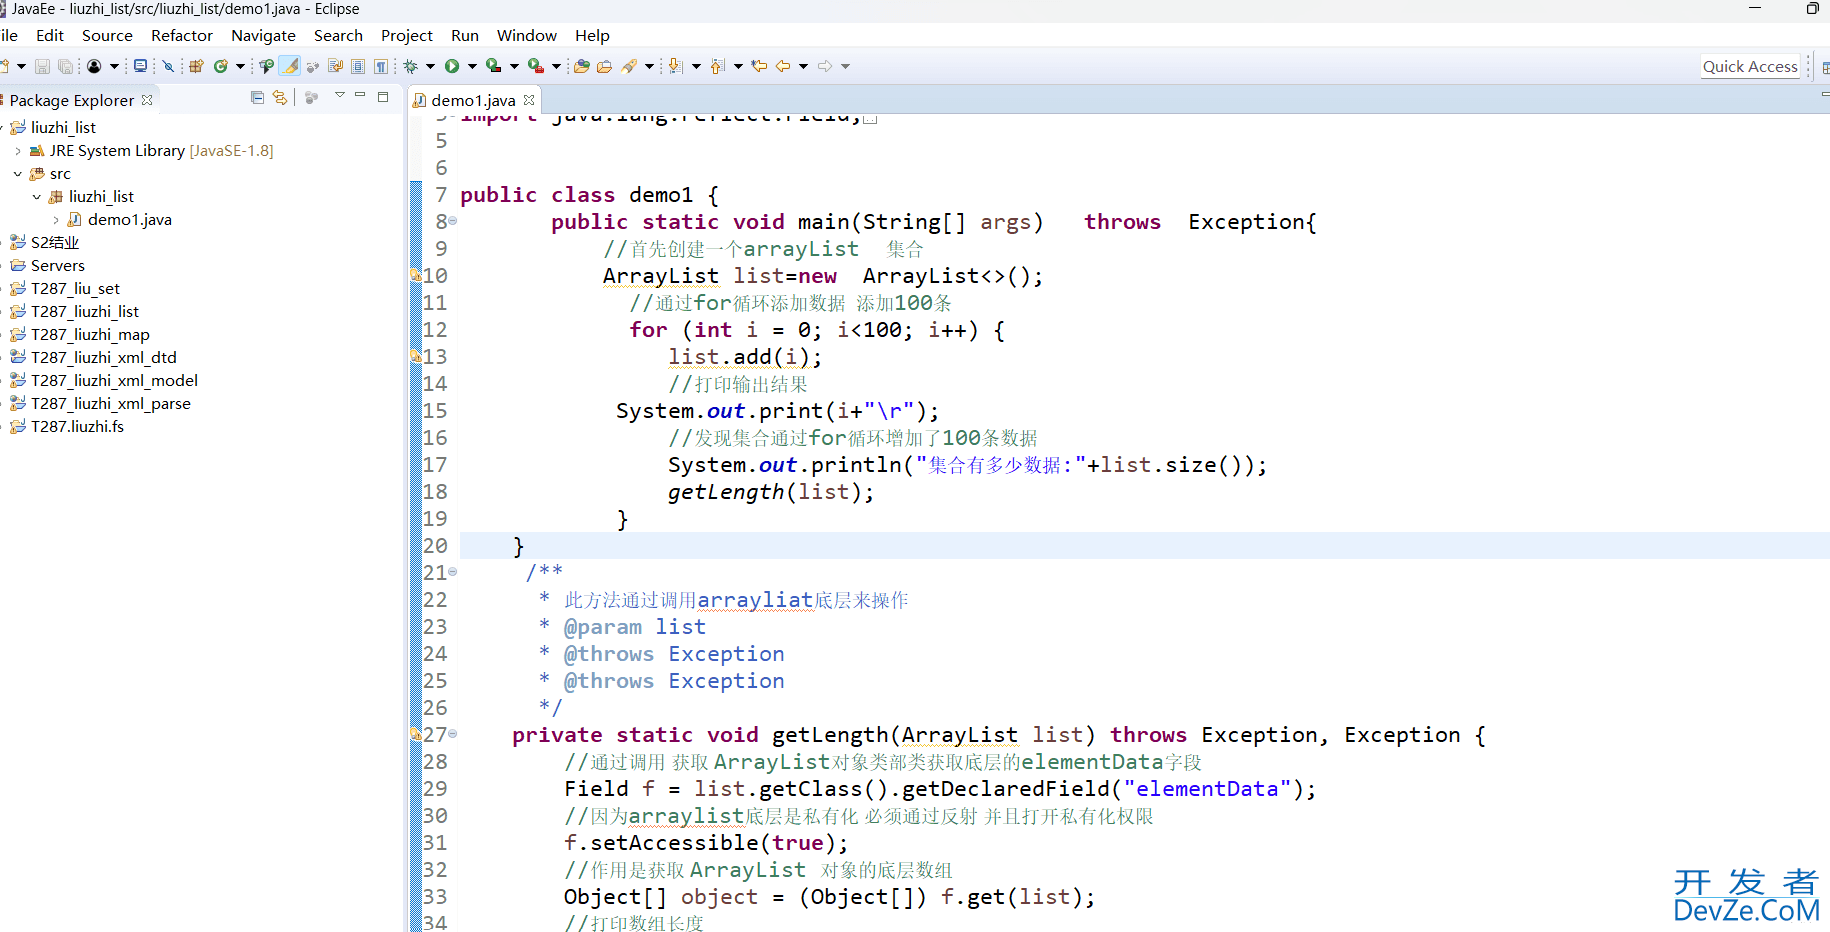Minimize the Package Explorer panel
This screenshot has width=1830, height=932.
coord(360,95)
